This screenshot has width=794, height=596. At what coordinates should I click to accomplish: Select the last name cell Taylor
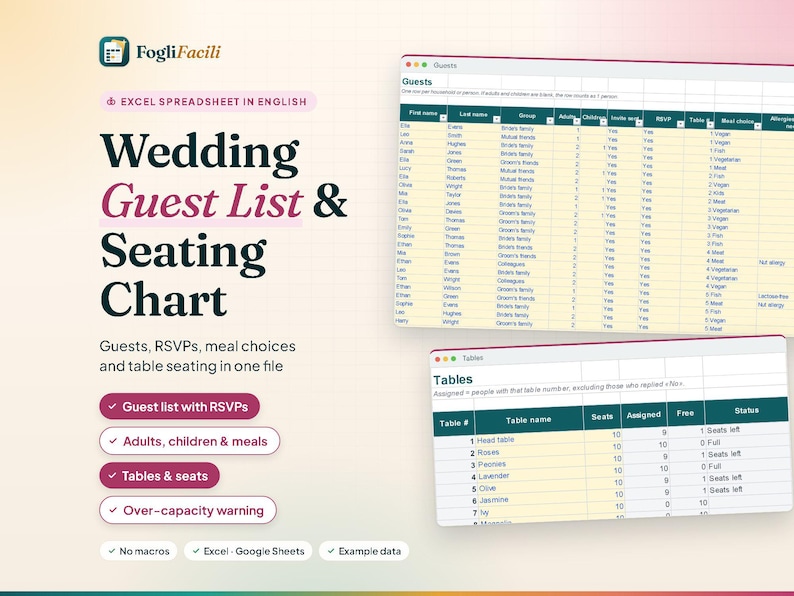point(472,194)
